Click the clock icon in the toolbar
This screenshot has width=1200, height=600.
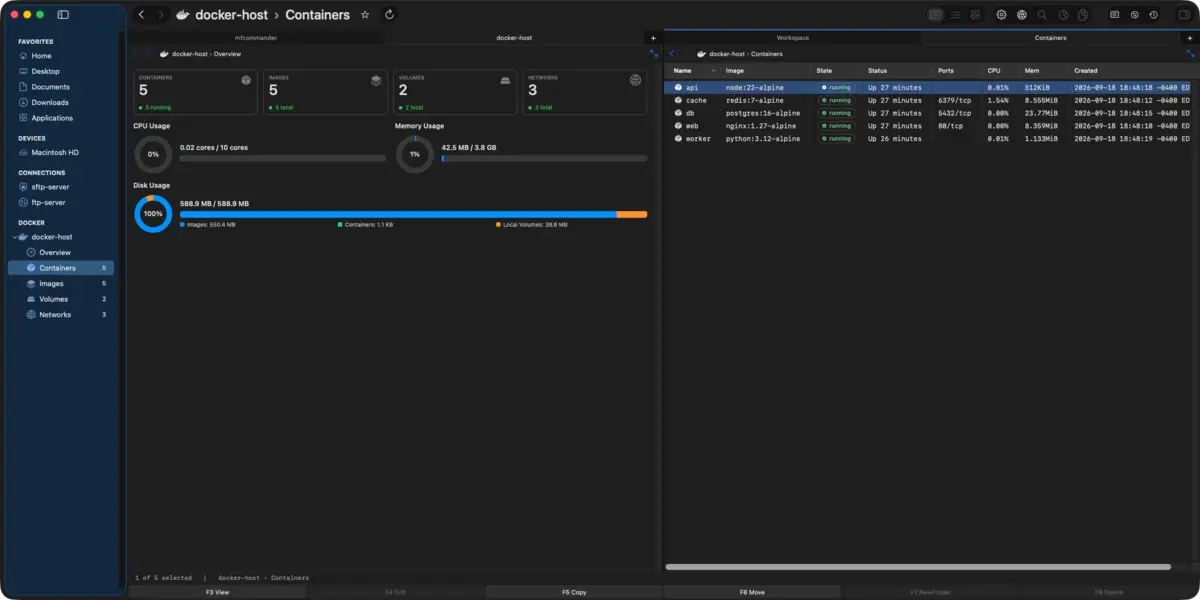(1063, 15)
